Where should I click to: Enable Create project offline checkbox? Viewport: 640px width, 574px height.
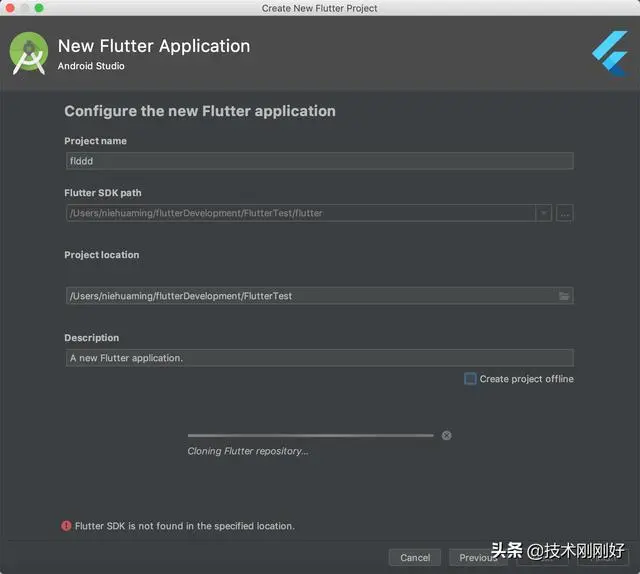(x=470, y=379)
